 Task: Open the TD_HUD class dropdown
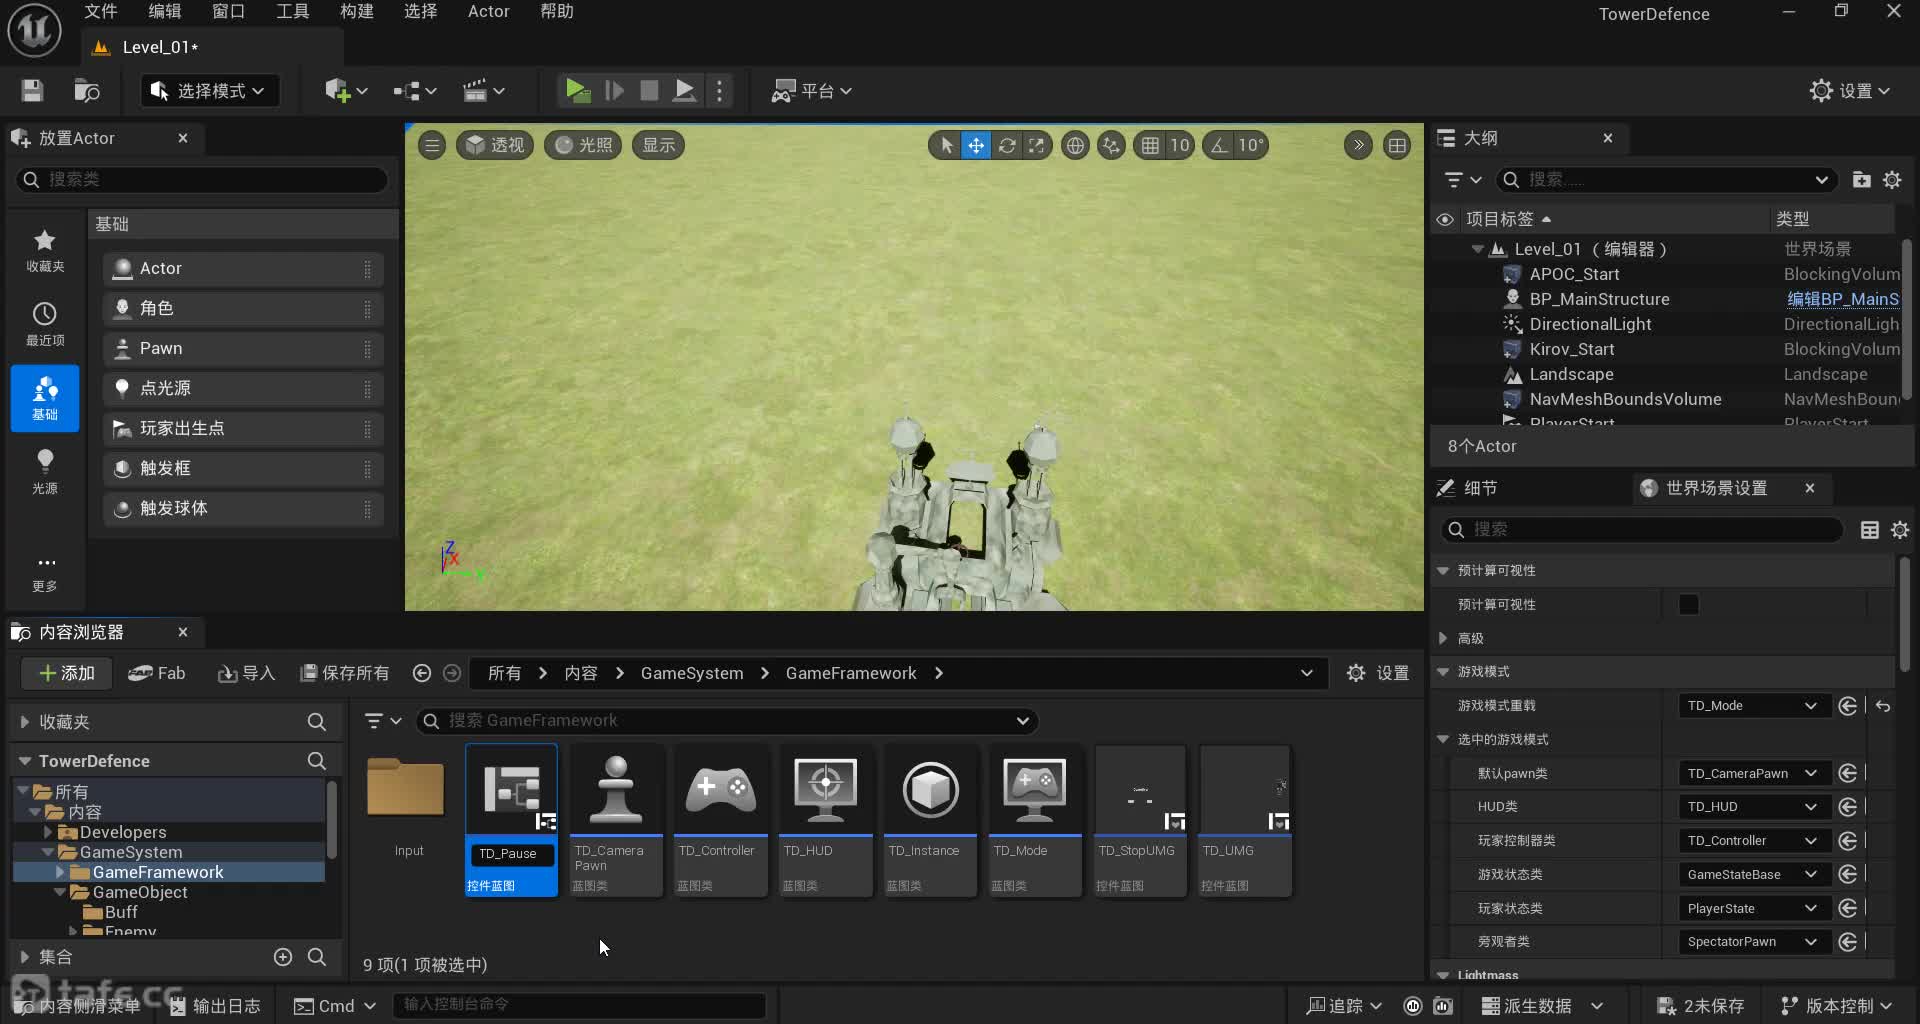1752,807
